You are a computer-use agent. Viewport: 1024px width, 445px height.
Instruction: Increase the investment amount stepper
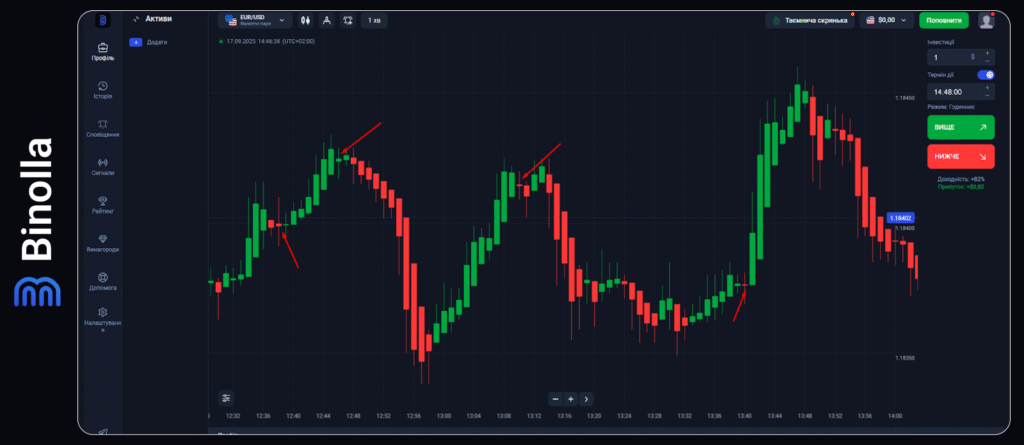987,53
